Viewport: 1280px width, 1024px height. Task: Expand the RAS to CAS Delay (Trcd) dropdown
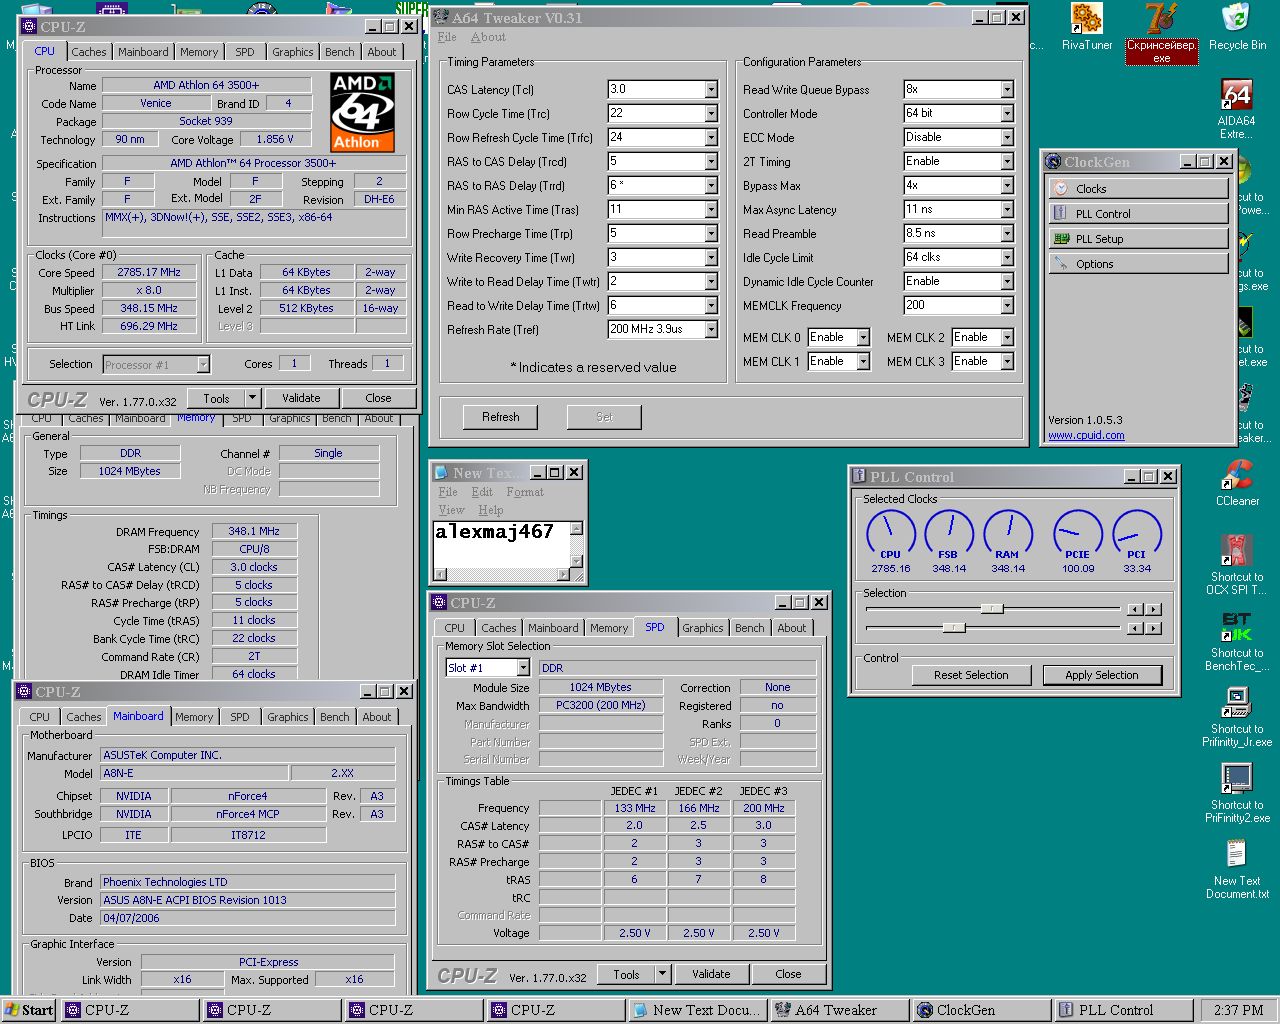pyautogui.click(x=711, y=161)
